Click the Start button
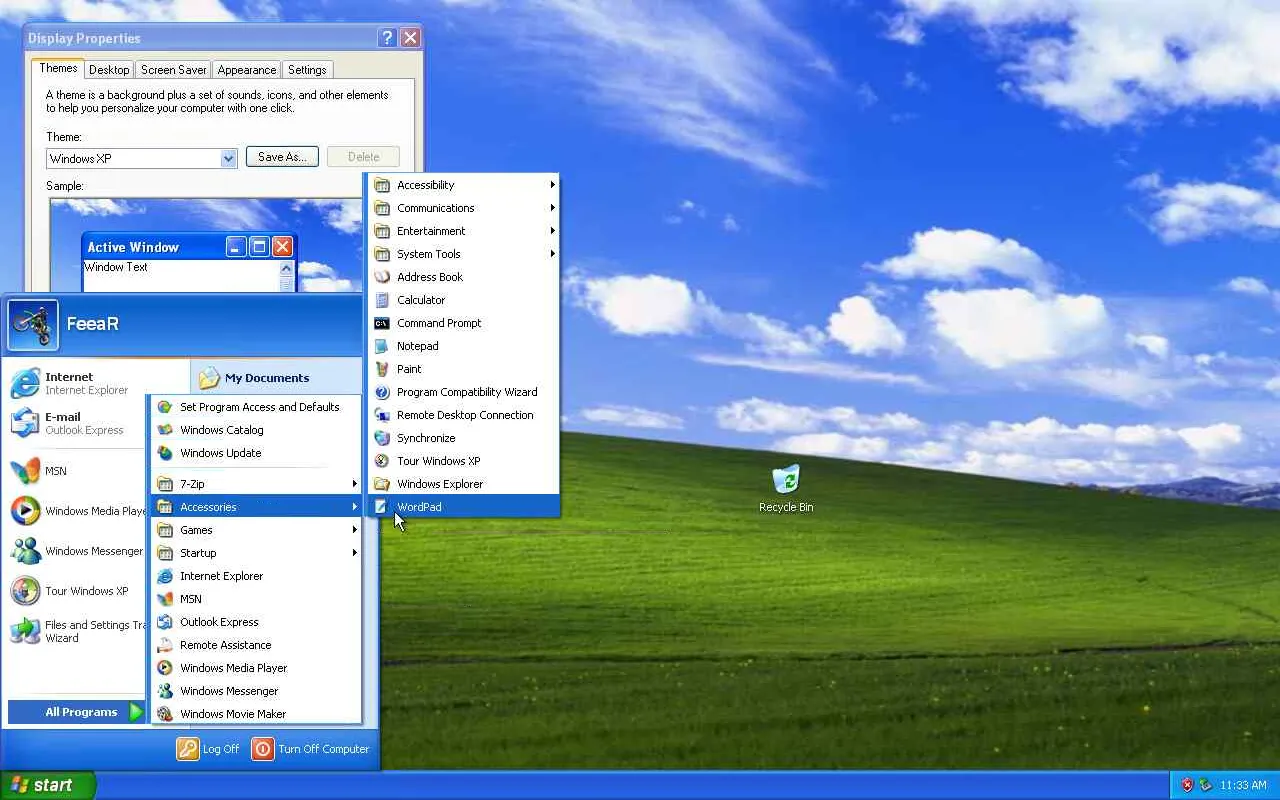 tap(47, 785)
